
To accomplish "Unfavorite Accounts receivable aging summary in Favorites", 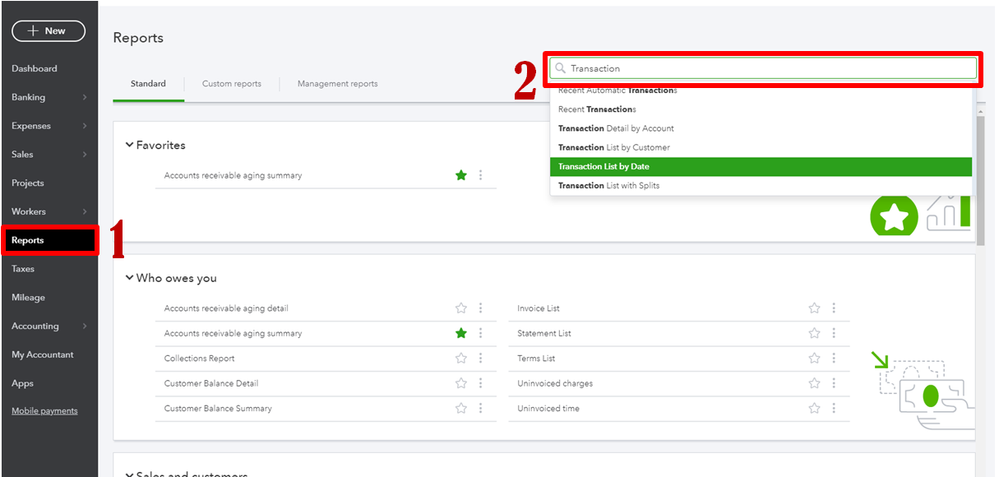I will pos(461,175).
